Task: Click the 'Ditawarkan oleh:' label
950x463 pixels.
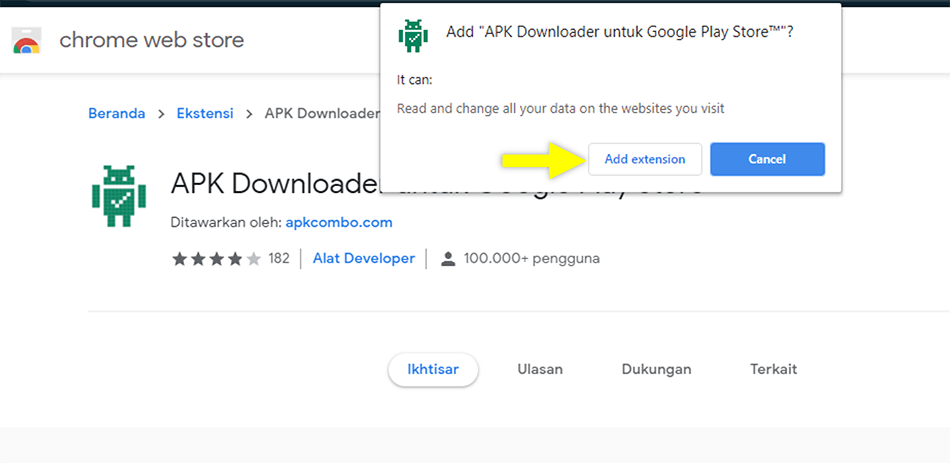Action: tap(227, 222)
